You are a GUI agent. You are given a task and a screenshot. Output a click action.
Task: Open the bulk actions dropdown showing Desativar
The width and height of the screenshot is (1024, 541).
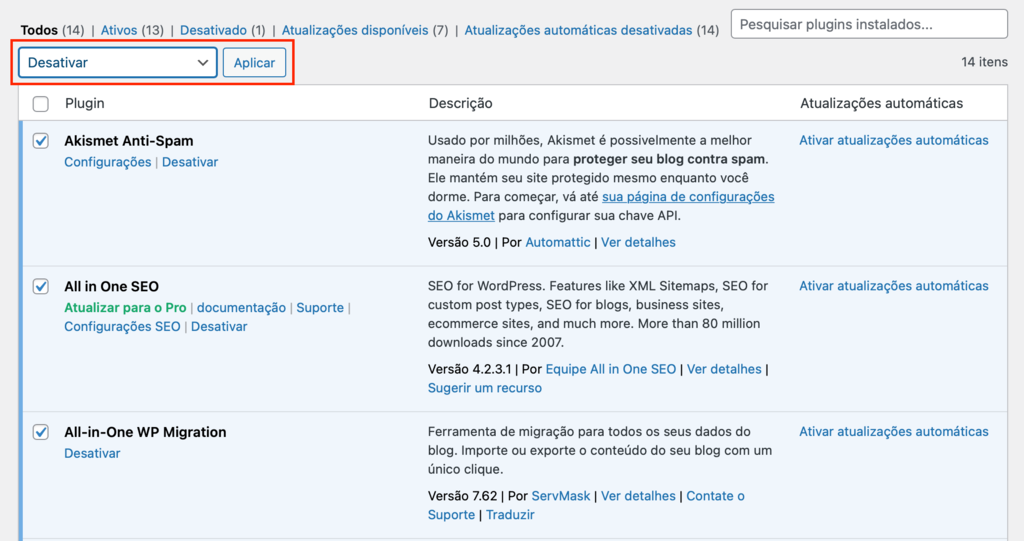coord(118,63)
